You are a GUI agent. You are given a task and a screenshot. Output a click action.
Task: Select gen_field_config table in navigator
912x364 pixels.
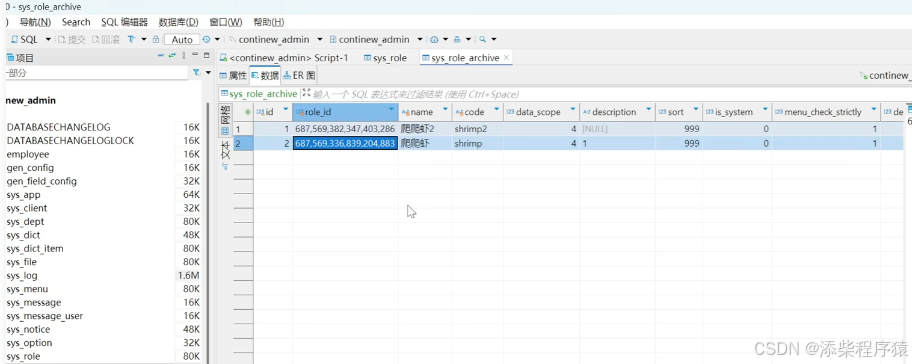[41, 181]
